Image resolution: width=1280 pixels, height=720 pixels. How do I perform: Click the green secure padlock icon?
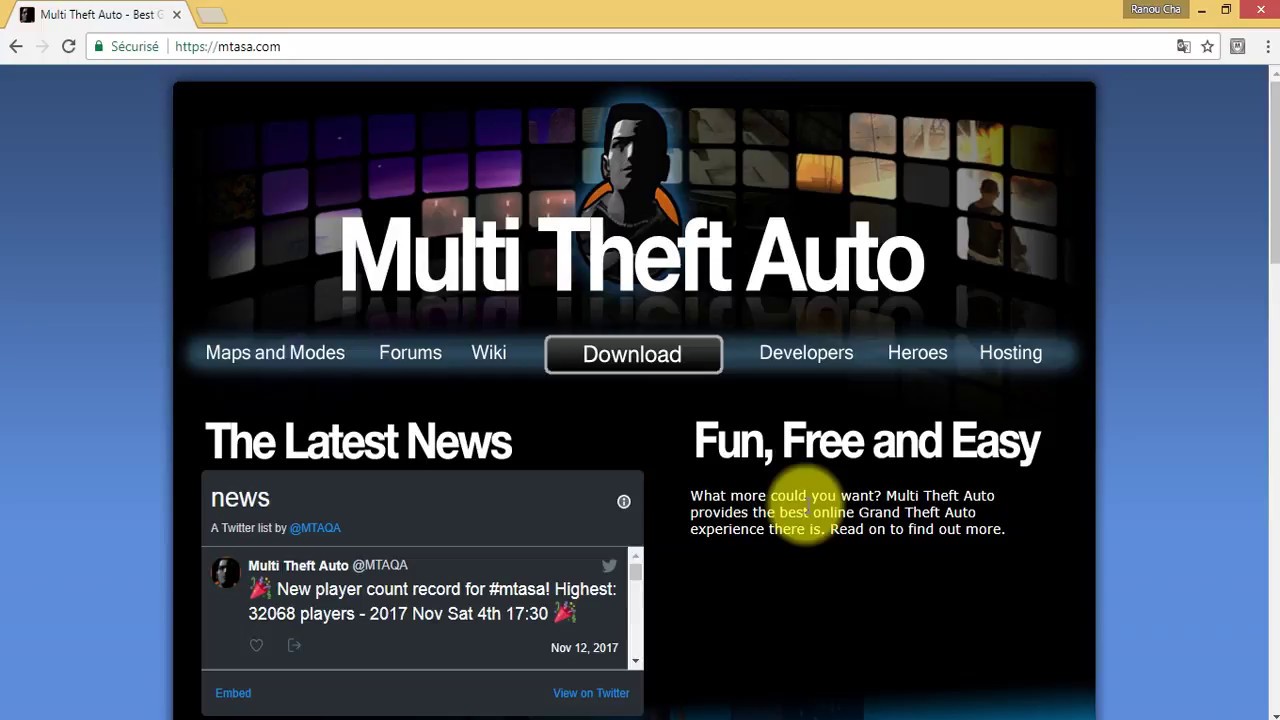tap(98, 46)
